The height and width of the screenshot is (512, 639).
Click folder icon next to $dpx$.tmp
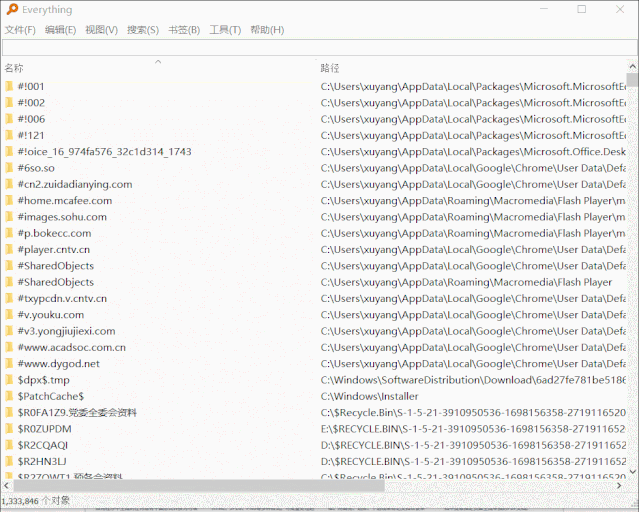click(9, 380)
